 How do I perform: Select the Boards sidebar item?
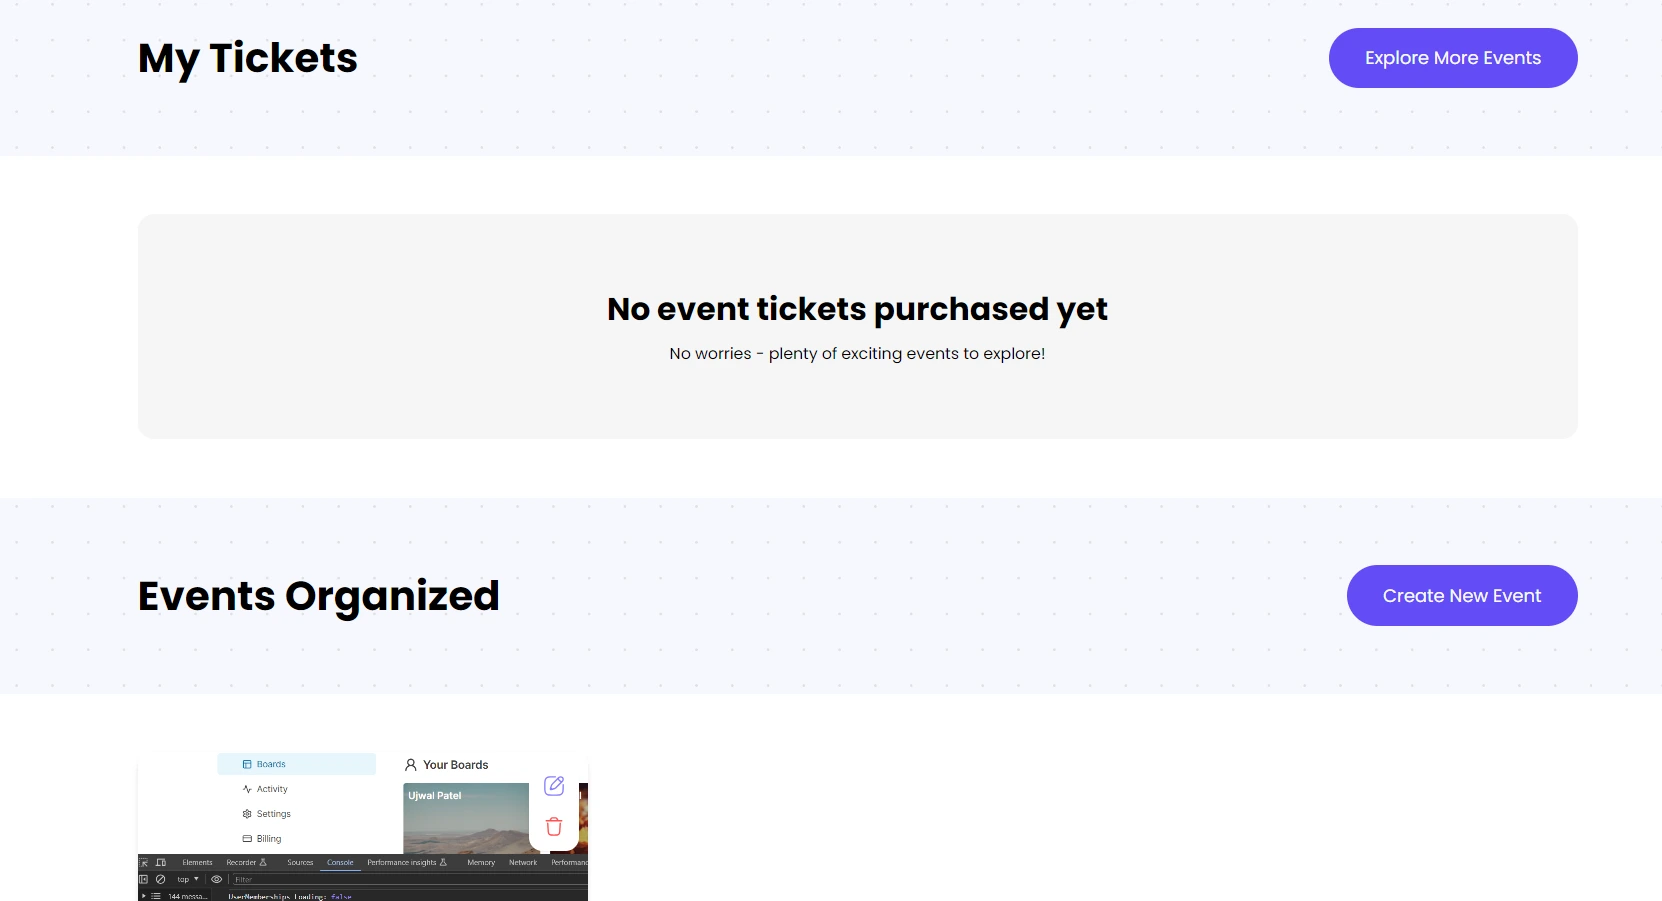tap(296, 764)
